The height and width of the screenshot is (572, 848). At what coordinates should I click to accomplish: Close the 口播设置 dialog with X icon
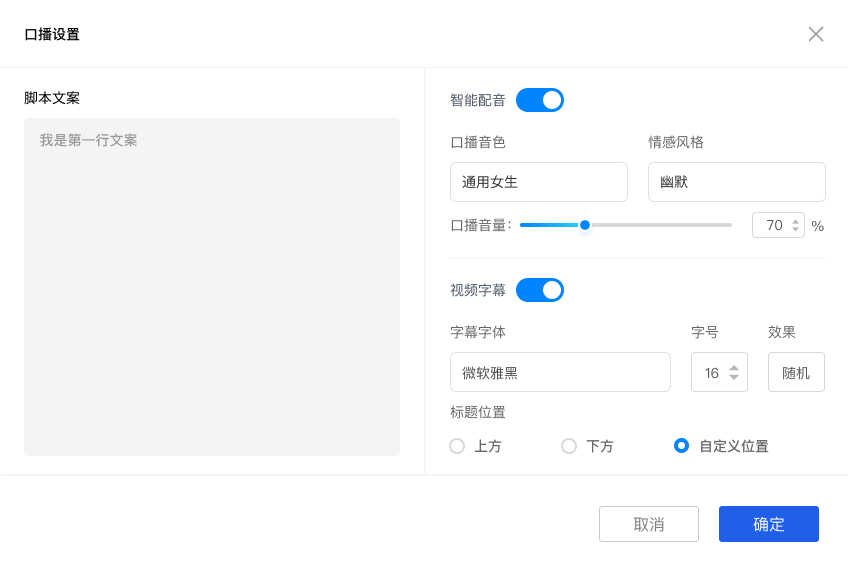(816, 34)
